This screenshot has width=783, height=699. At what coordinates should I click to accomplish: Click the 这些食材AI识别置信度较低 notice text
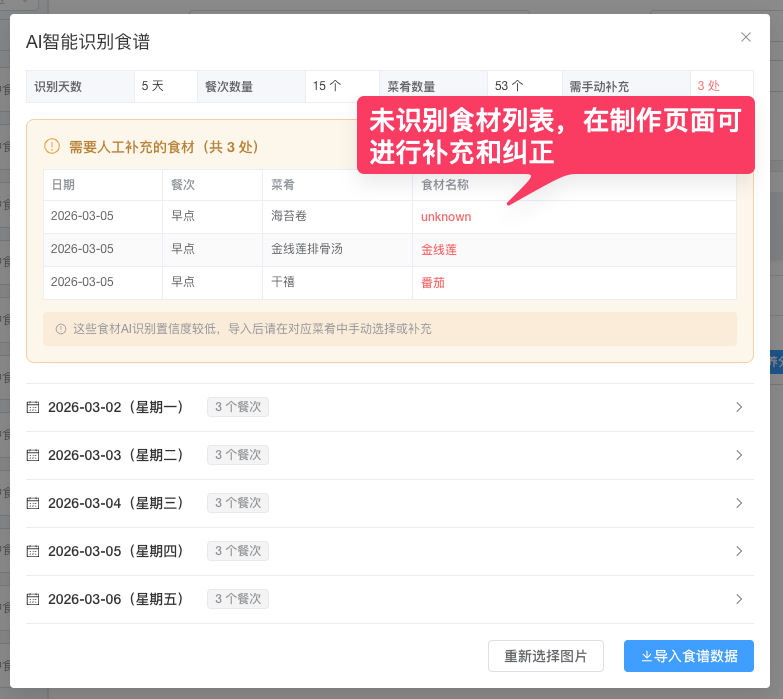click(x=252, y=329)
